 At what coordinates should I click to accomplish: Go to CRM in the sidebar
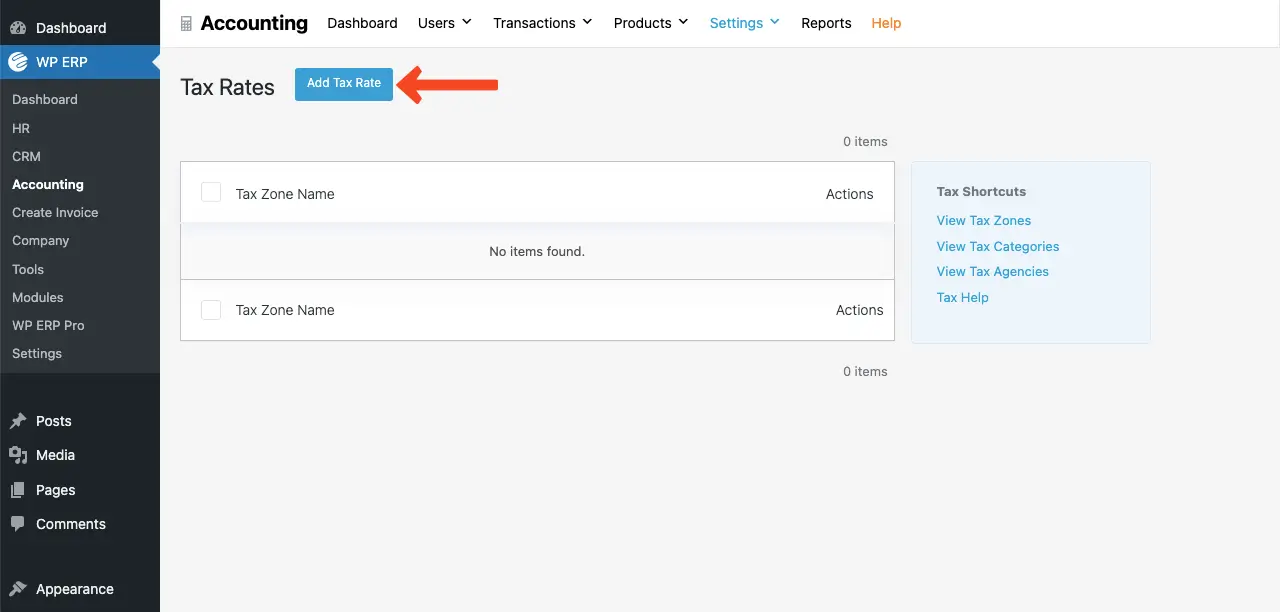pos(26,156)
